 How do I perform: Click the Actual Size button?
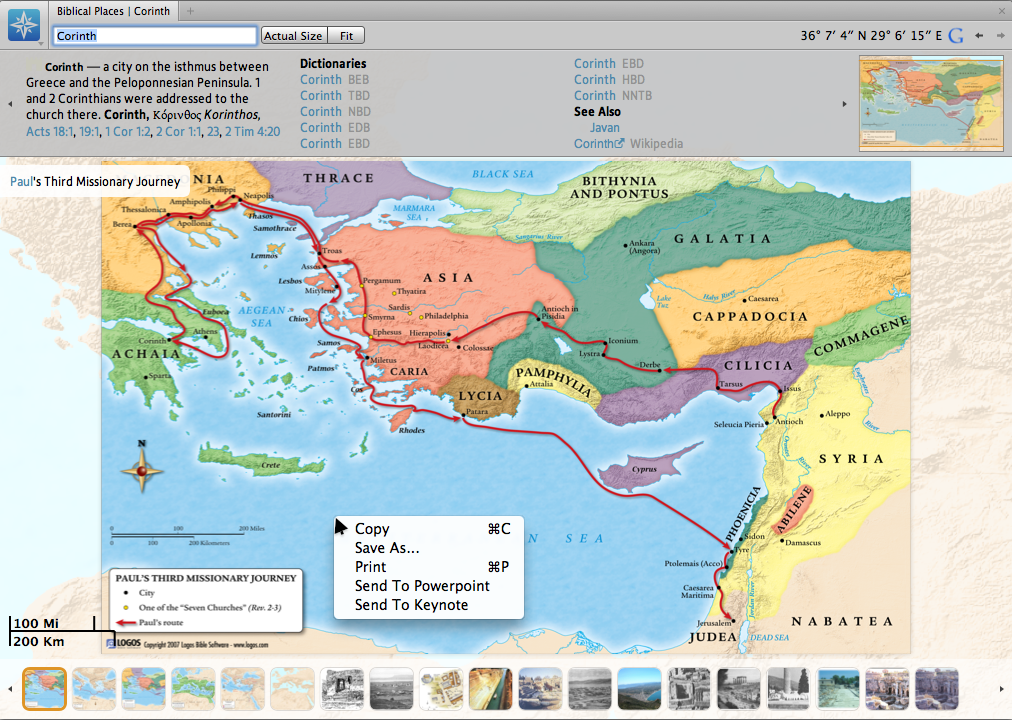[293, 35]
